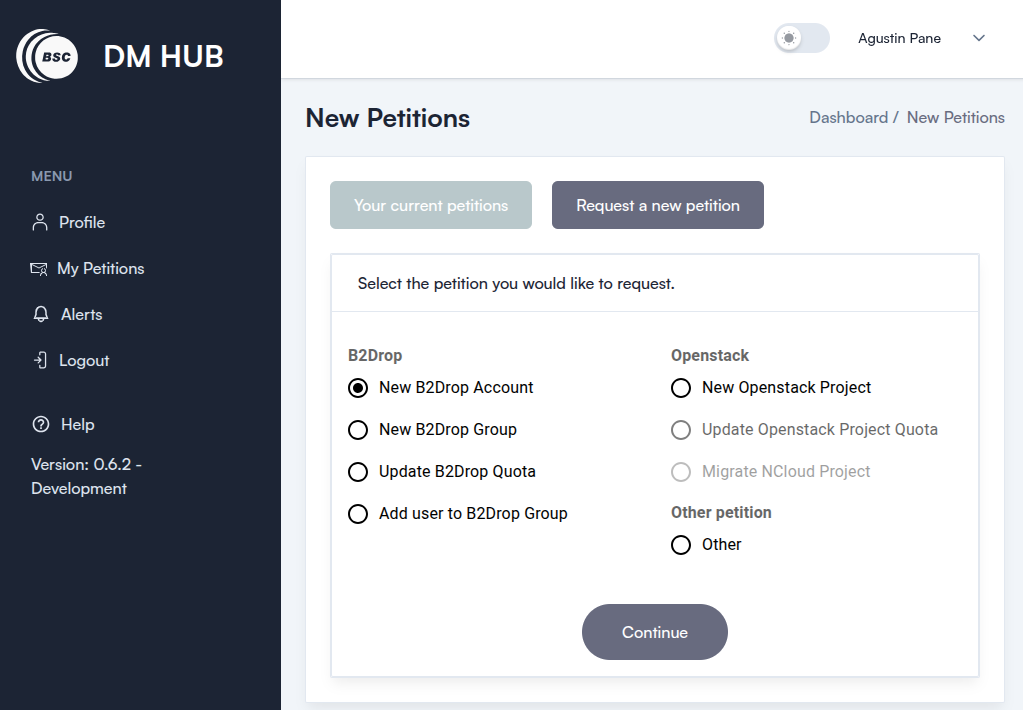
Task: Click the New Petitions breadcrumb
Action: [955, 117]
